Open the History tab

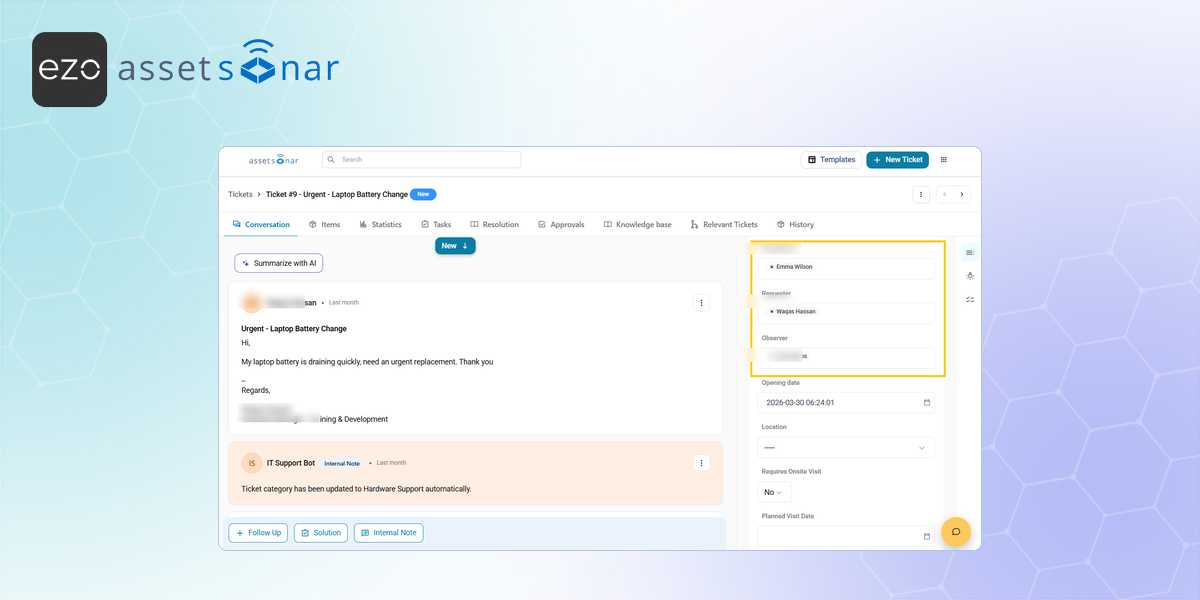click(795, 225)
